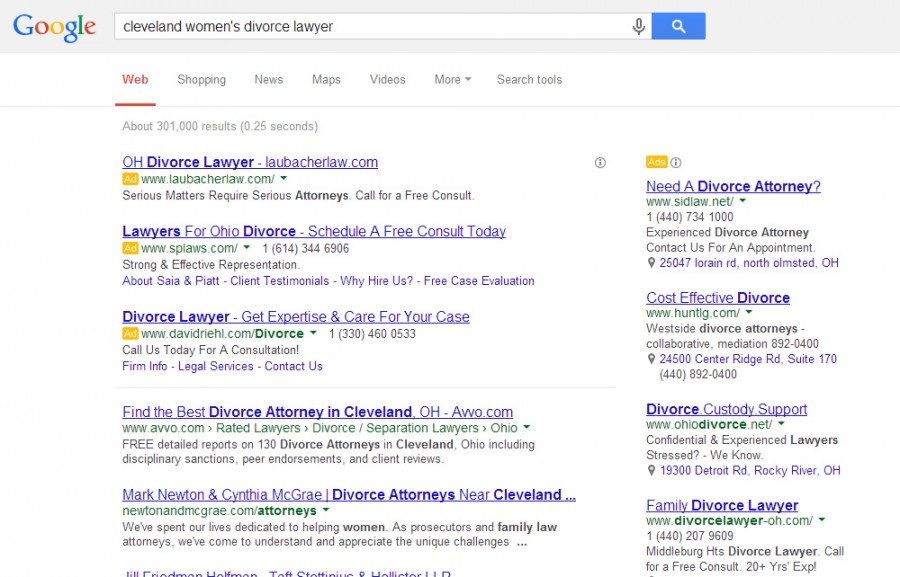Click phone number 1 (330) 460 0533
Screen dimensions: 900x577
[372, 334]
